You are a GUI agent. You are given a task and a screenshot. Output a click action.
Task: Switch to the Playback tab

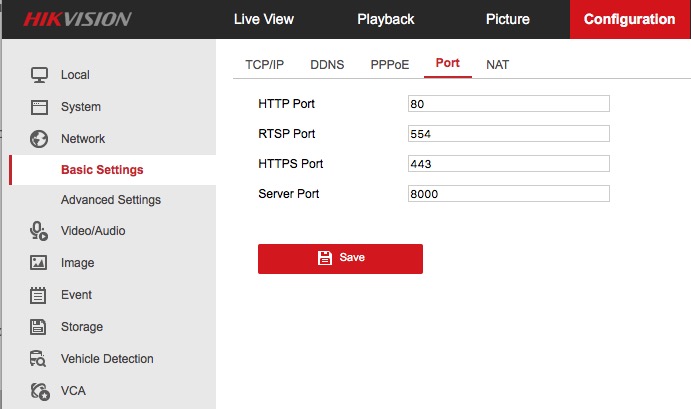coord(385,20)
